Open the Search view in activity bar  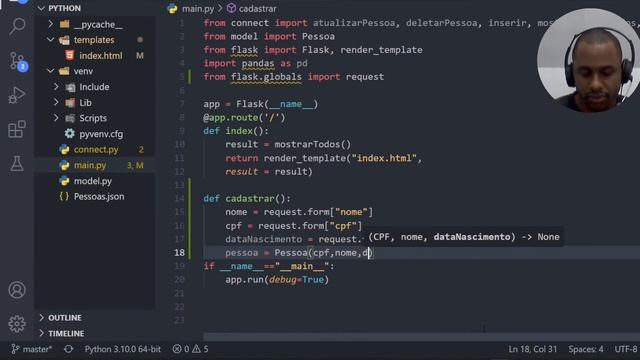(17, 27)
